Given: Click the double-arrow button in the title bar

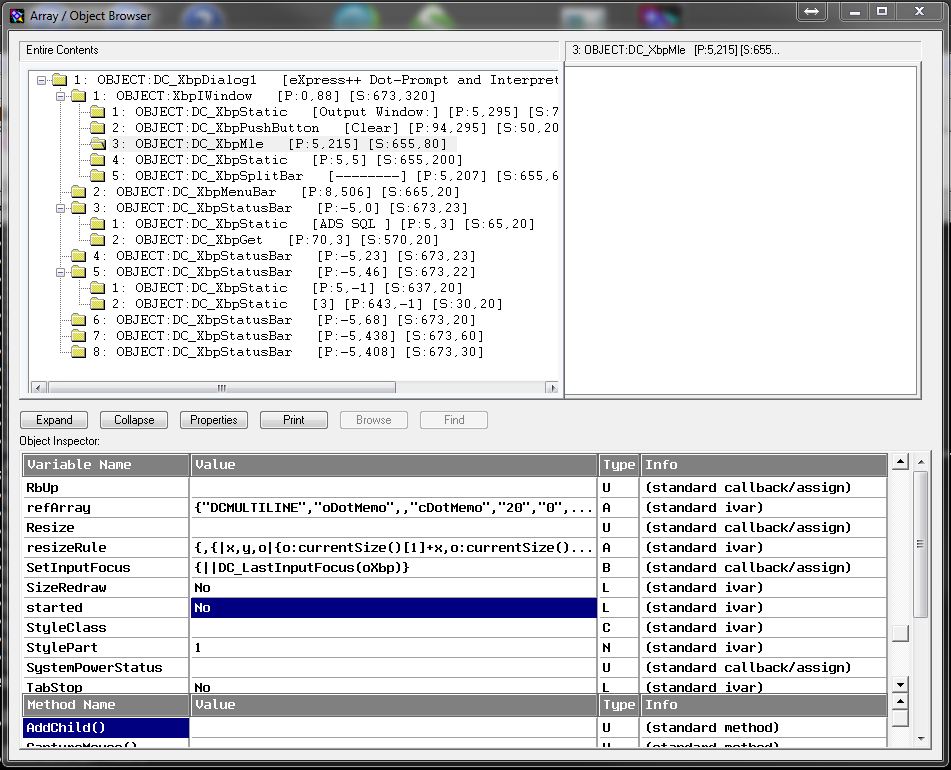Looking at the screenshot, I should (811, 11).
